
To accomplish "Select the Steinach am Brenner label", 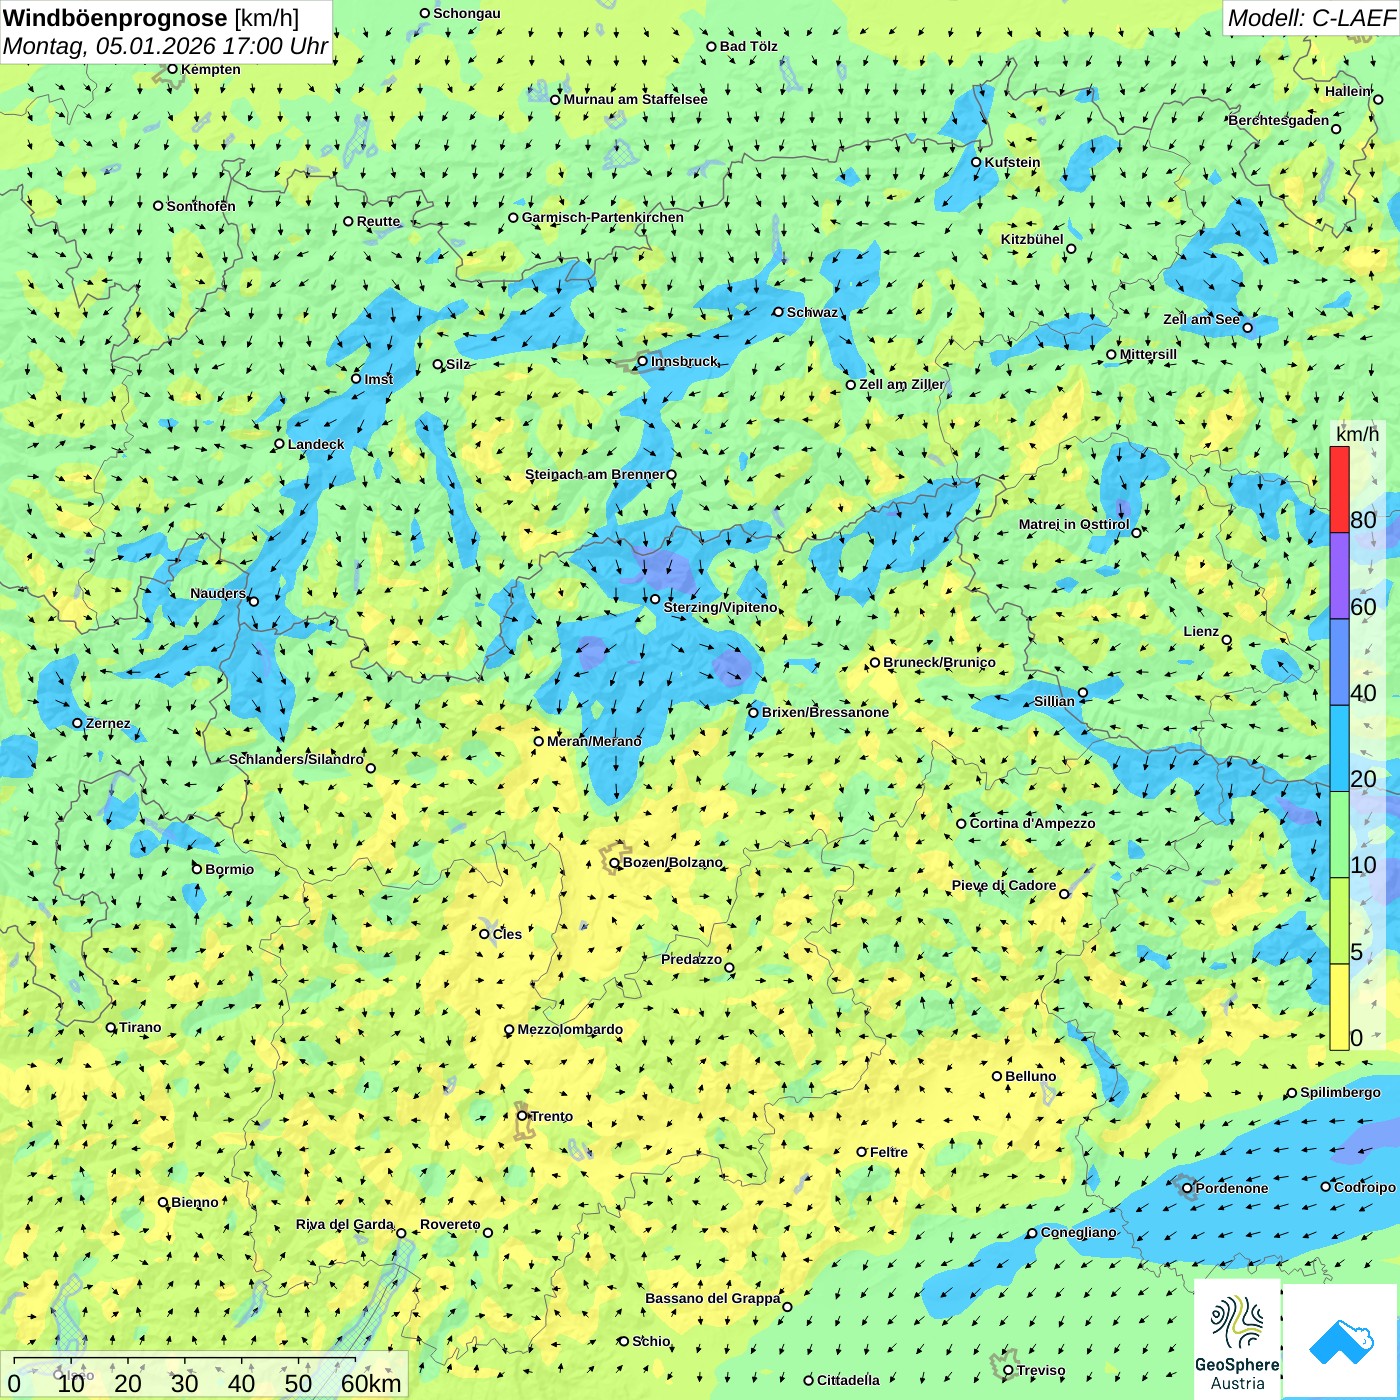I will coord(595,474).
